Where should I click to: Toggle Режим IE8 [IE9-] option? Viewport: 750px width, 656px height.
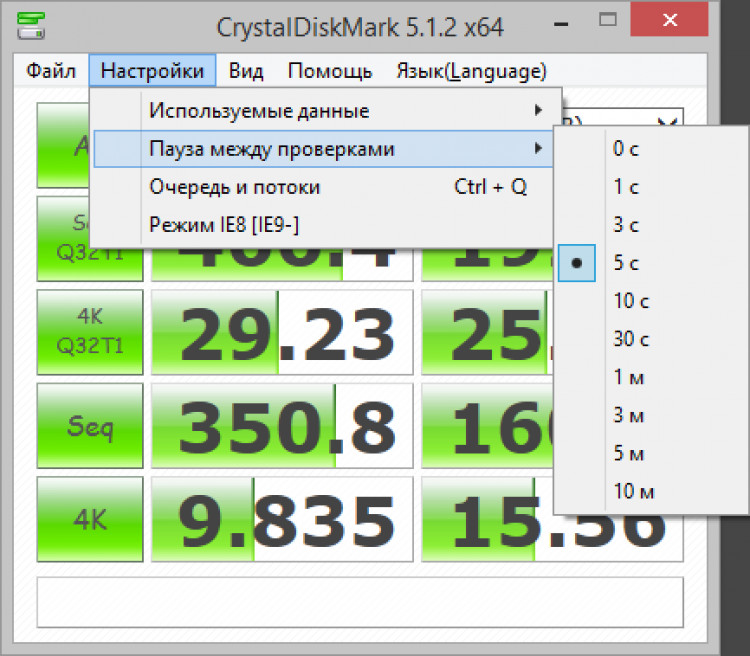(323, 224)
